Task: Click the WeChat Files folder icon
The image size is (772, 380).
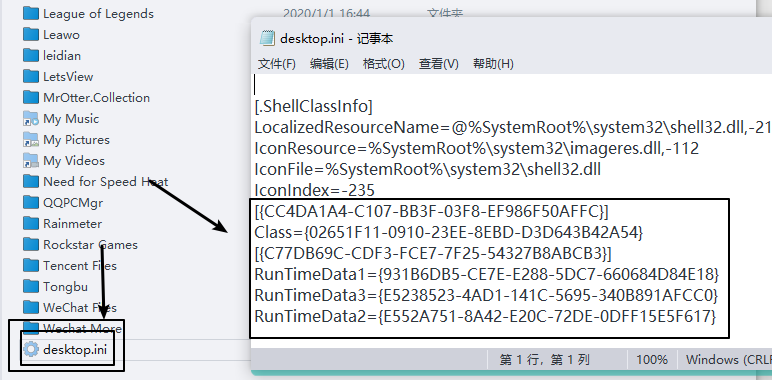Action: [x=31, y=308]
